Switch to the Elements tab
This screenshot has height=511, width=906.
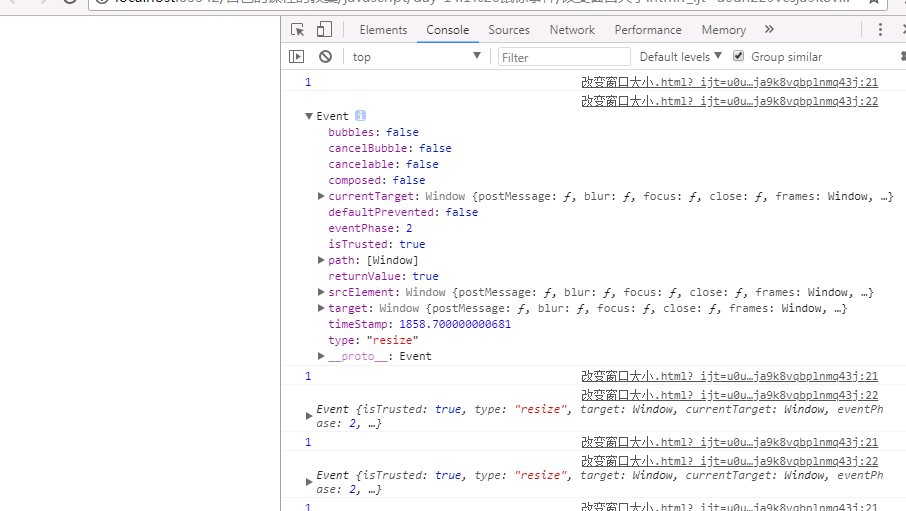point(383,30)
